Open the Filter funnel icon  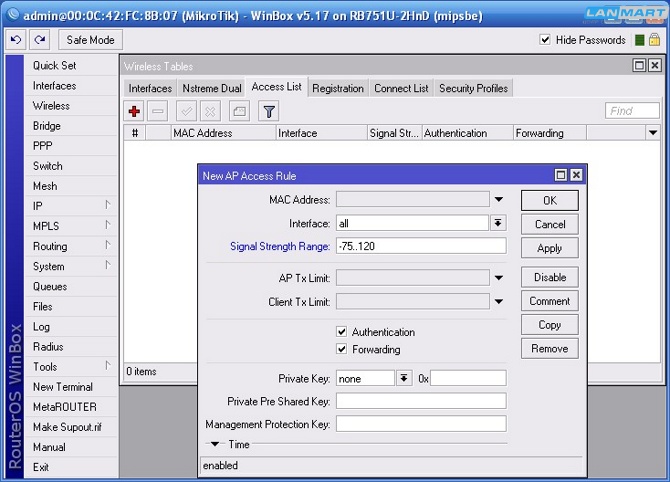pos(268,111)
